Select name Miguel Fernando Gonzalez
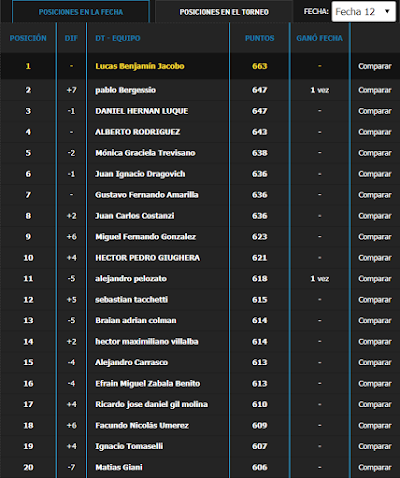 pos(145,237)
